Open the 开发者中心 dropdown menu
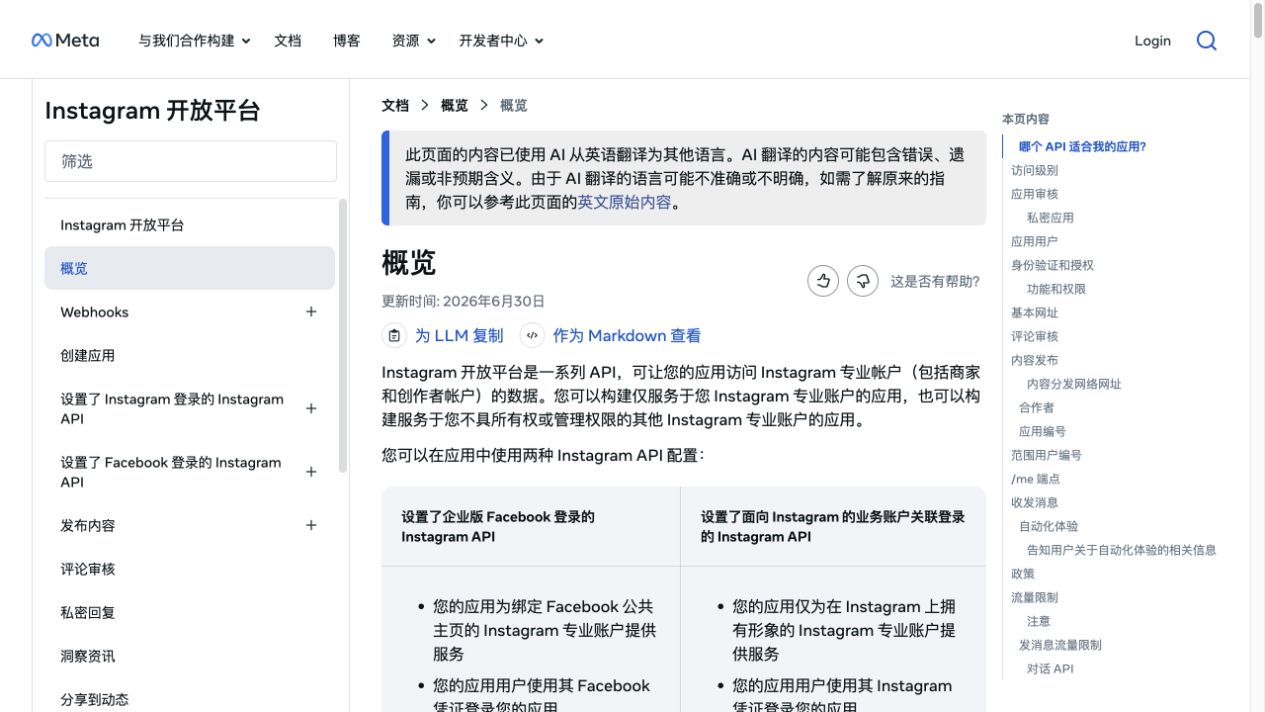 [x=501, y=40]
